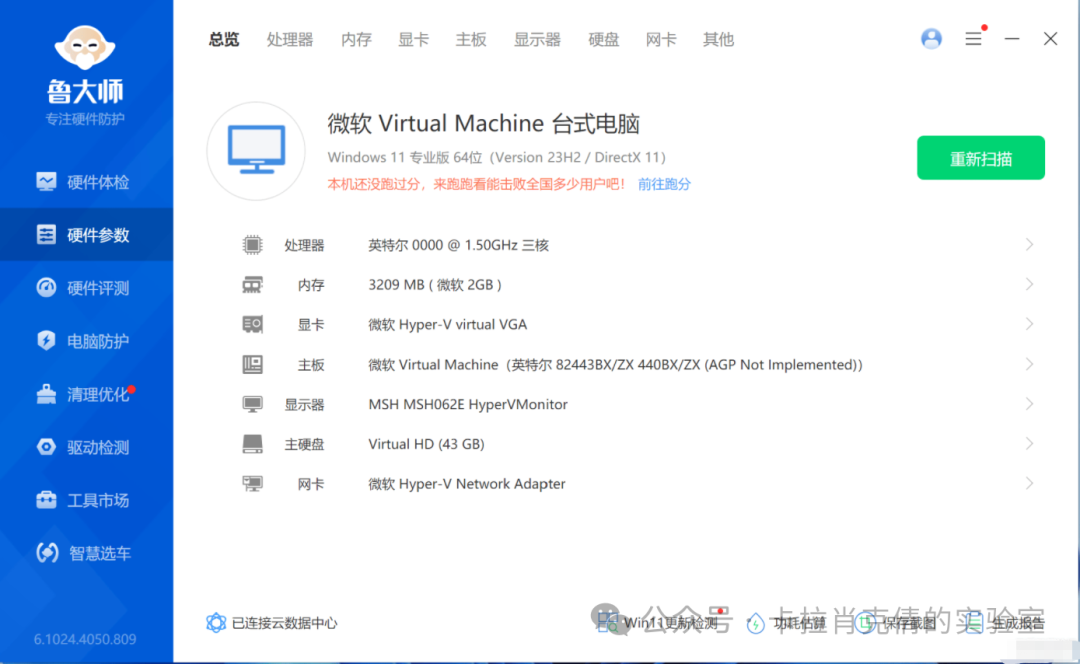The image size is (1080, 664).
Task: Expand the 网卡 row details arrow
Action: (1029, 484)
